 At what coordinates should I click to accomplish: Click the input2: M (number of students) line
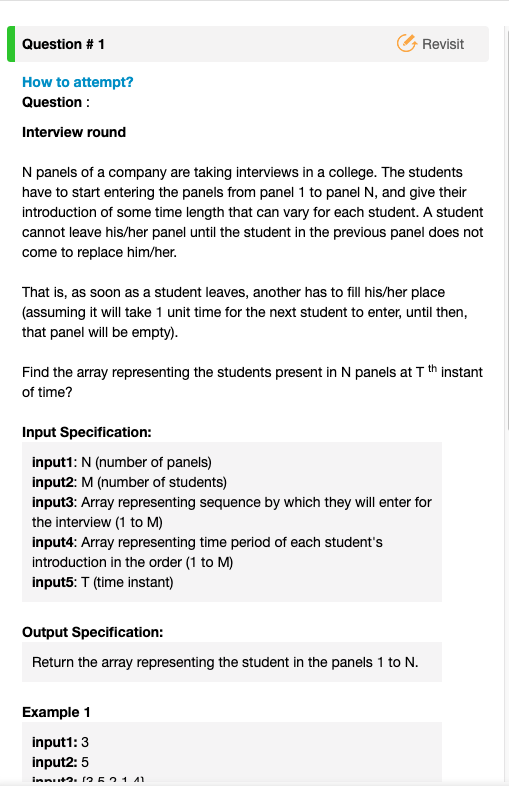(129, 482)
